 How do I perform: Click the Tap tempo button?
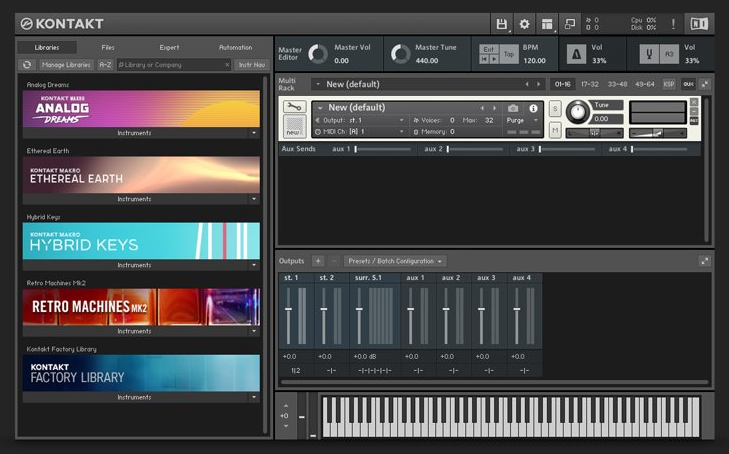click(x=509, y=54)
